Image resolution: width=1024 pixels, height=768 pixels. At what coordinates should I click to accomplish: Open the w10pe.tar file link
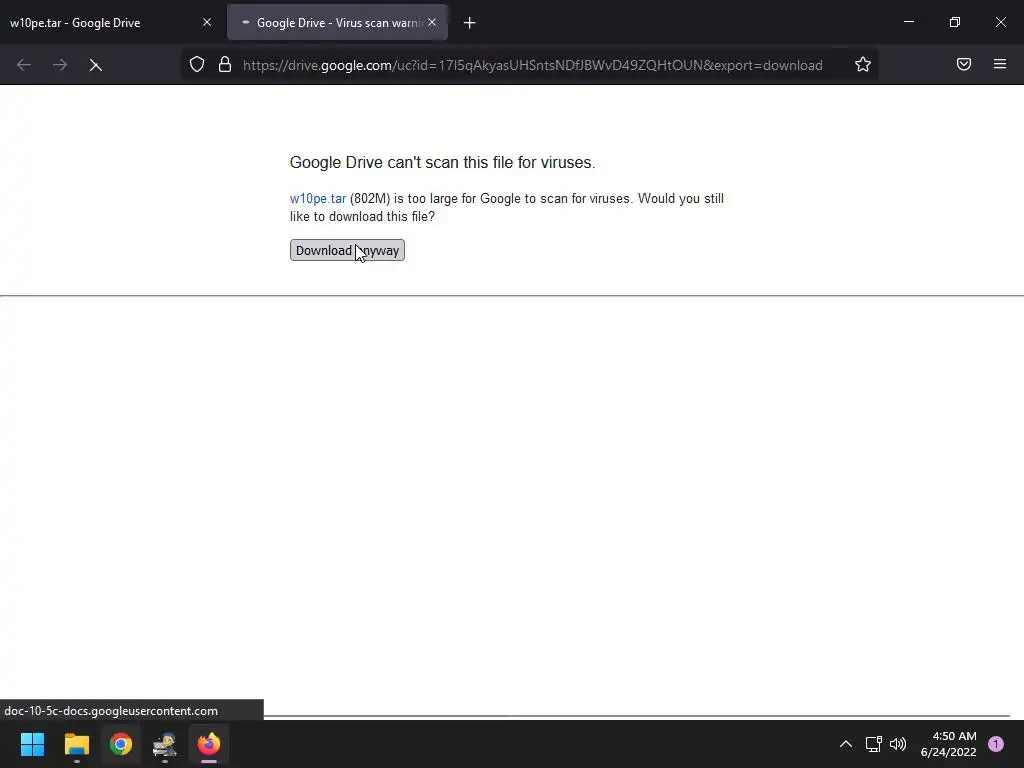317,199
